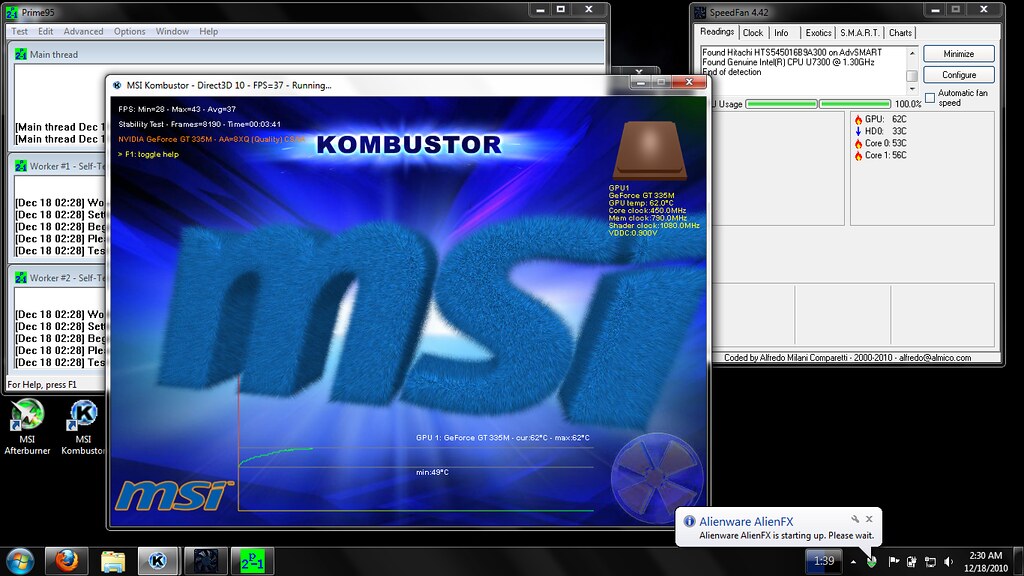Click the HD0 blue down-arrow icon
The image size is (1024, 576).
point(858,131)
